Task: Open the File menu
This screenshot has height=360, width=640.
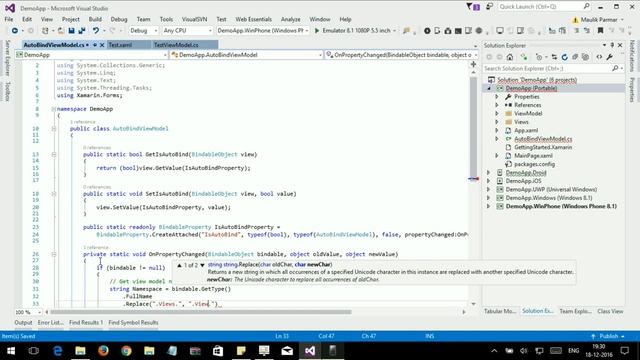Action: point(9,19)
